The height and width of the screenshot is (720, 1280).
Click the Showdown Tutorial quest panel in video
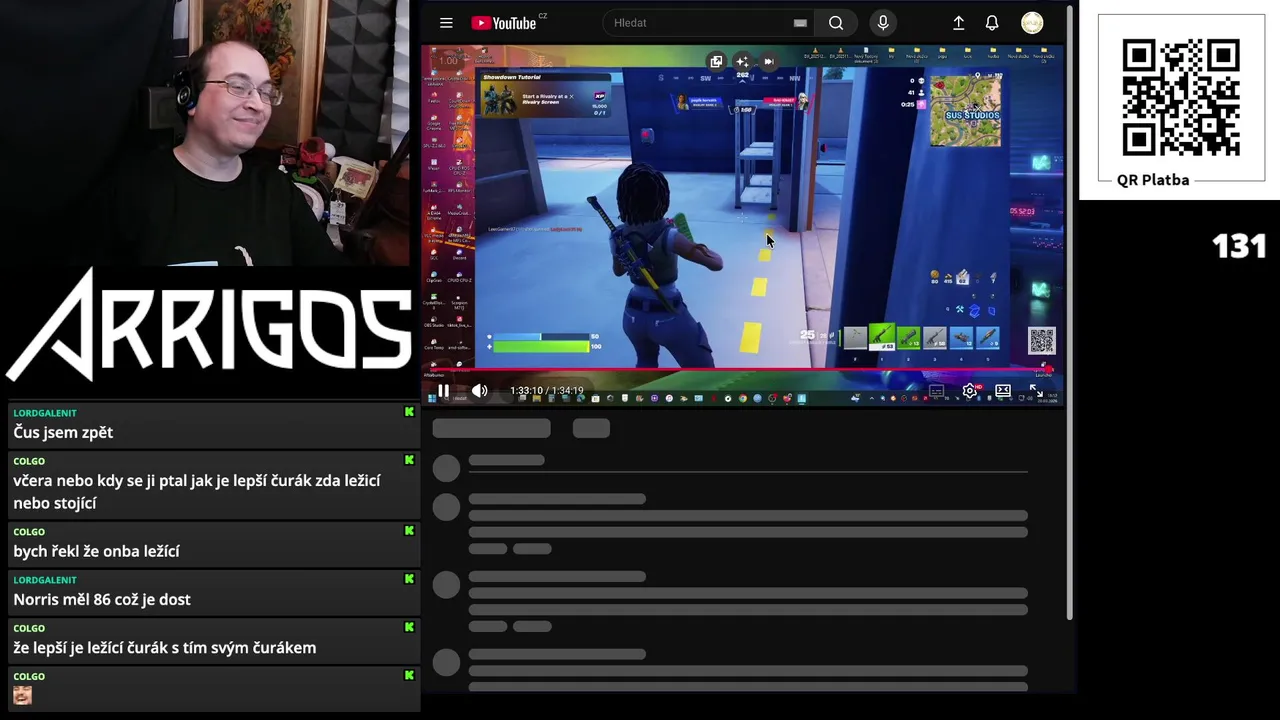click(x=545, y=95)
